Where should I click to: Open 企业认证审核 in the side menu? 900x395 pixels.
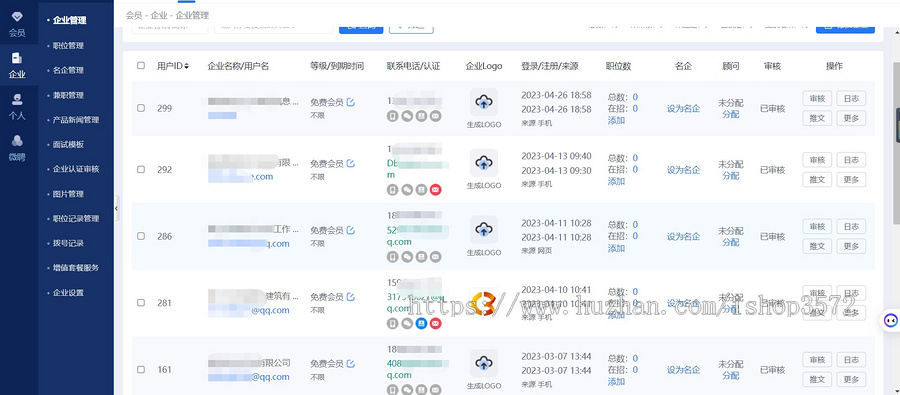tap(76, 169)
